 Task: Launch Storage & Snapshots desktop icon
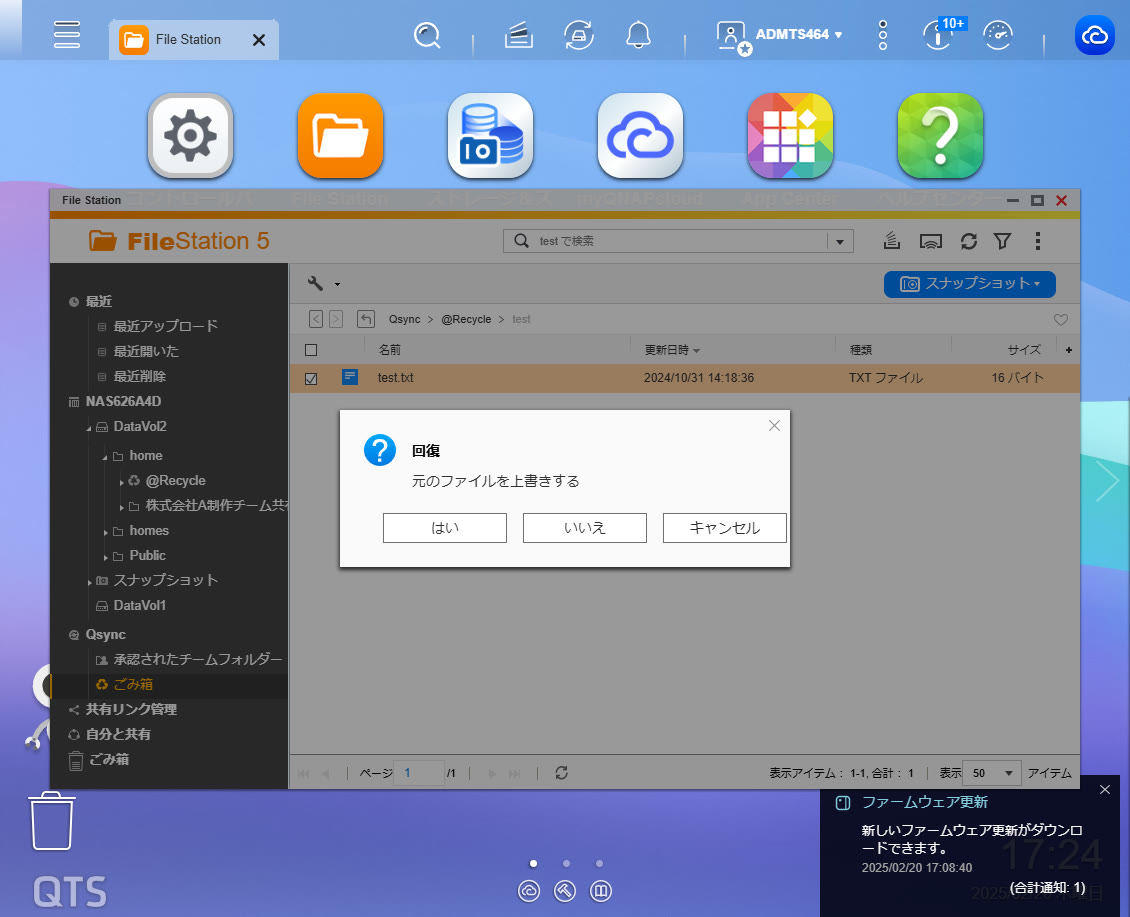click(490, 136)
